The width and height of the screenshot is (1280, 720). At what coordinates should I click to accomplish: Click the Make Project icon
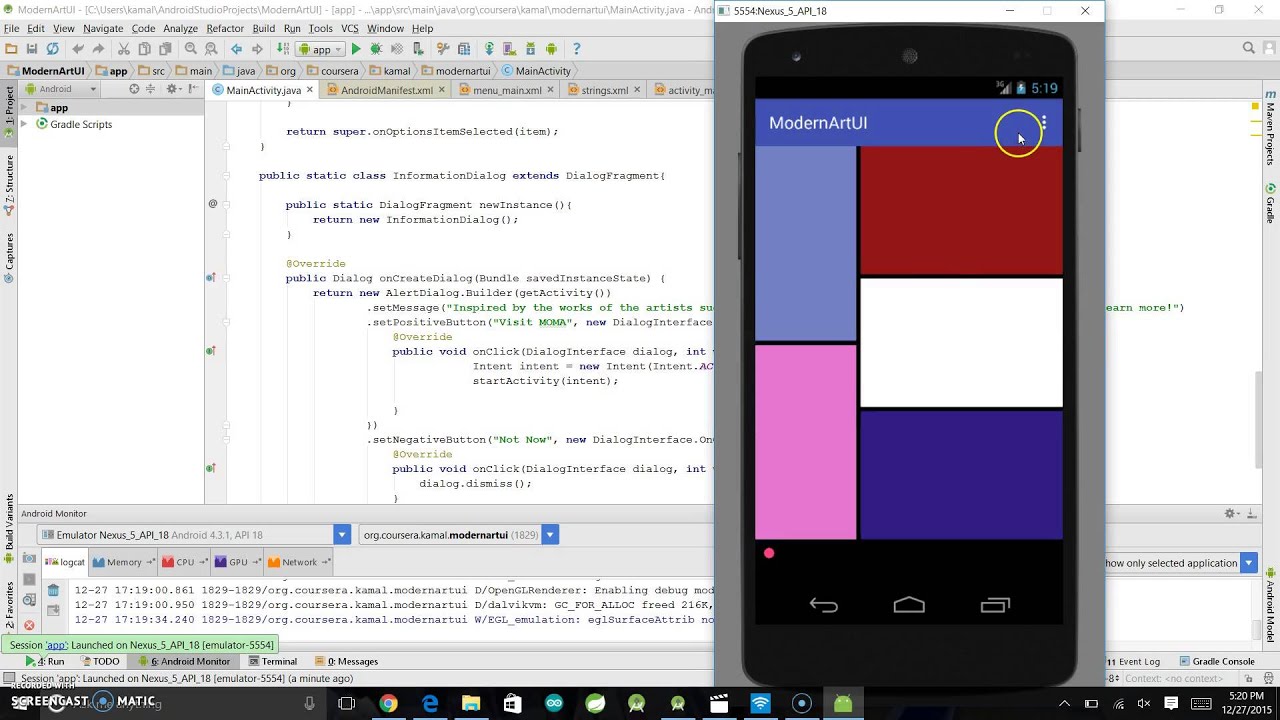pos(283,49)
